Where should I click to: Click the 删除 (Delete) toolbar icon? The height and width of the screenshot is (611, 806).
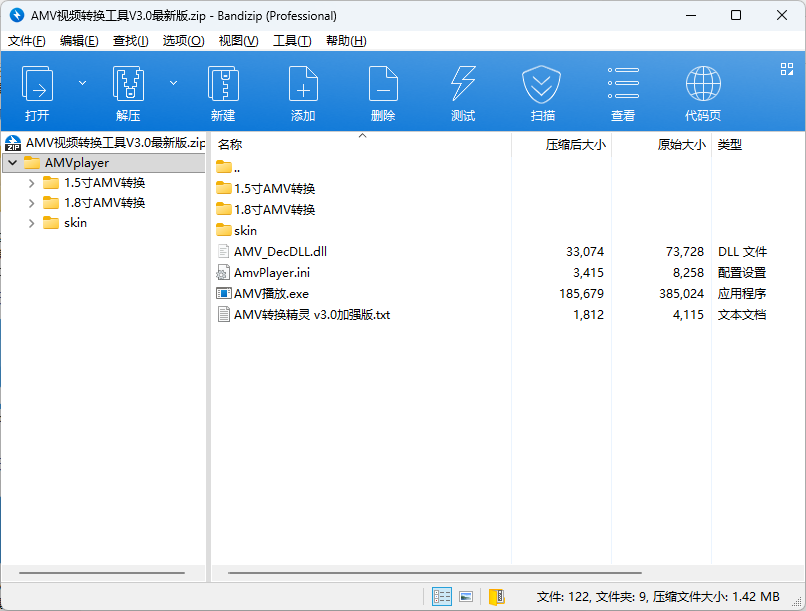(x=383, y=83)
